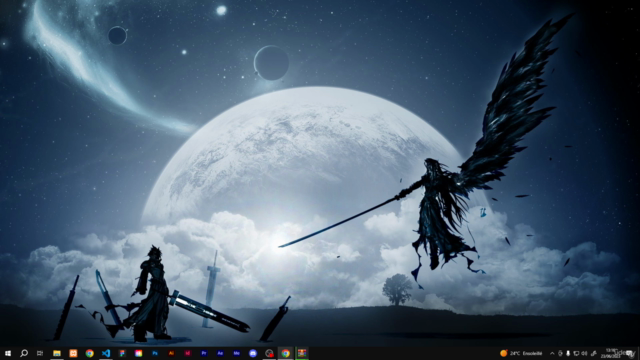
Task: Open the taskbar clock and date
Action: click(x=611, y=353)
